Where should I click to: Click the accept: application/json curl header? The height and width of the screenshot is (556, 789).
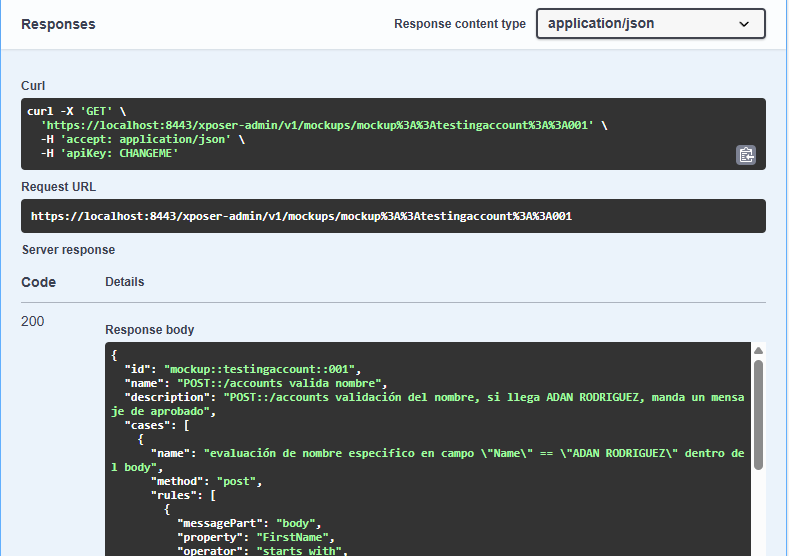click(136, 140)
